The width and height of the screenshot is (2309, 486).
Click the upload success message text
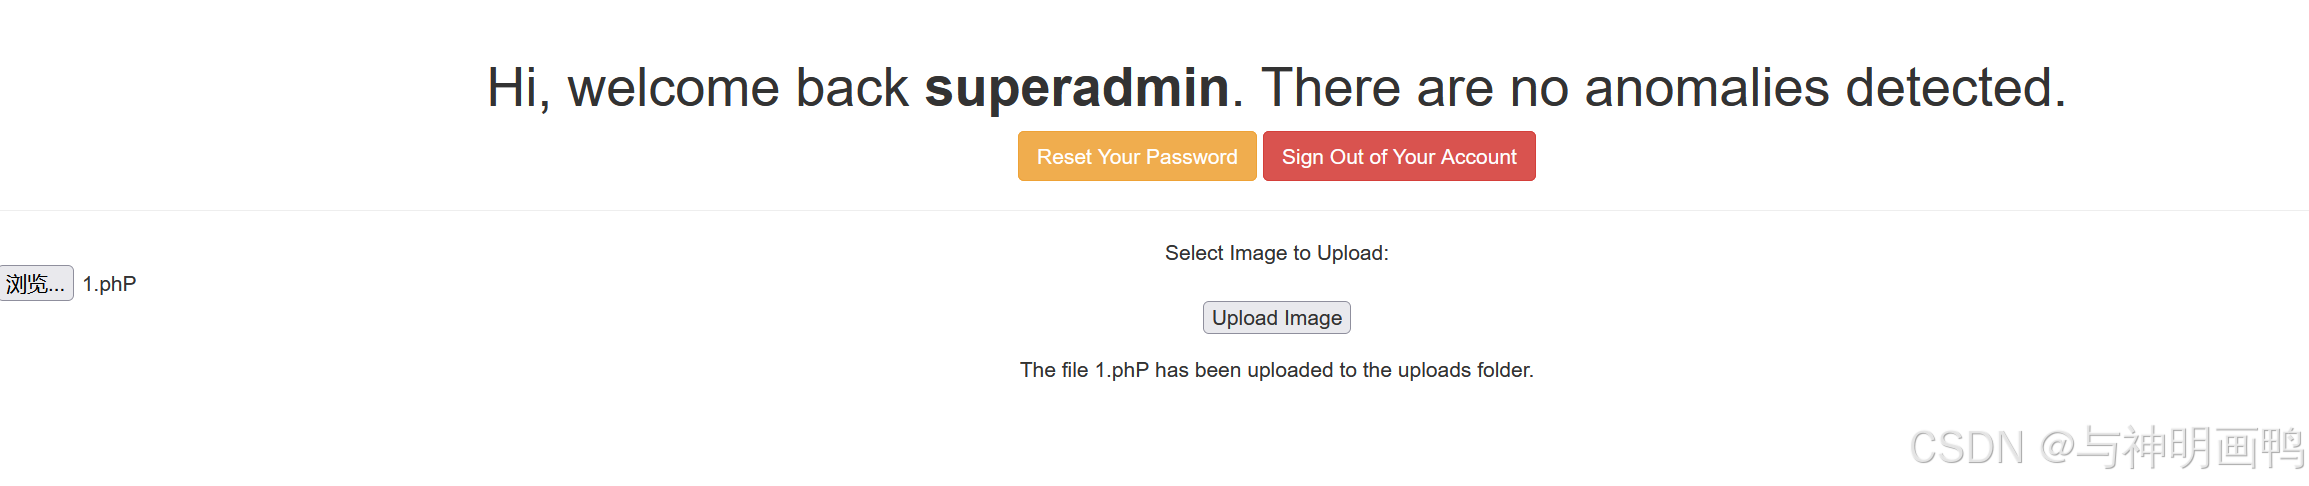(1277, 370)
